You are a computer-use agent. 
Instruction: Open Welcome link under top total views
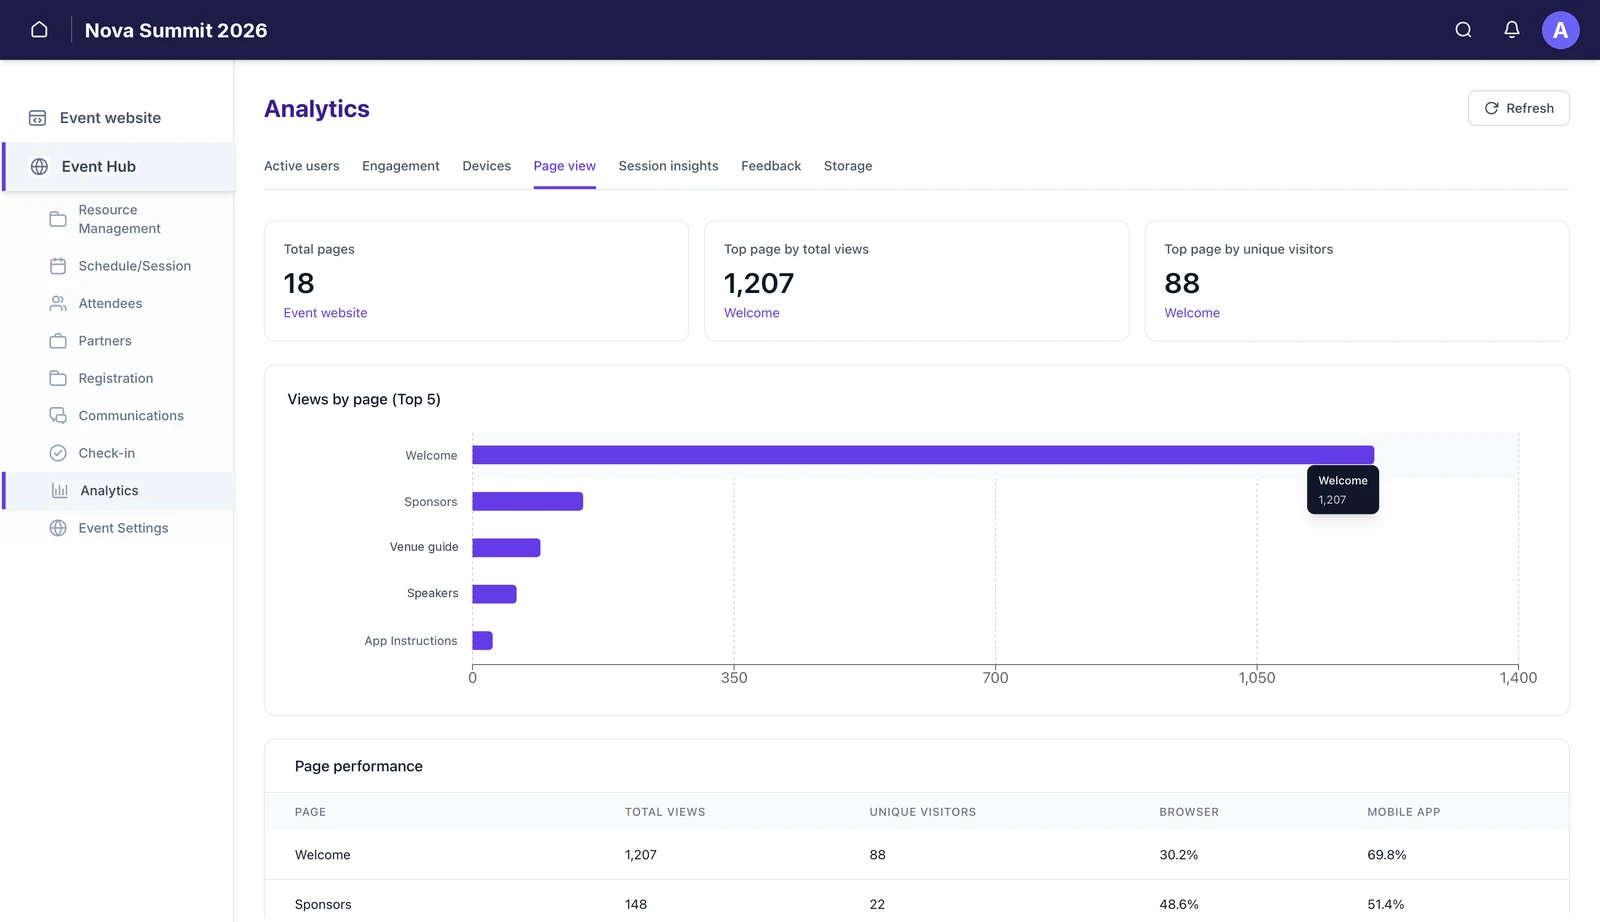(751, 313)
